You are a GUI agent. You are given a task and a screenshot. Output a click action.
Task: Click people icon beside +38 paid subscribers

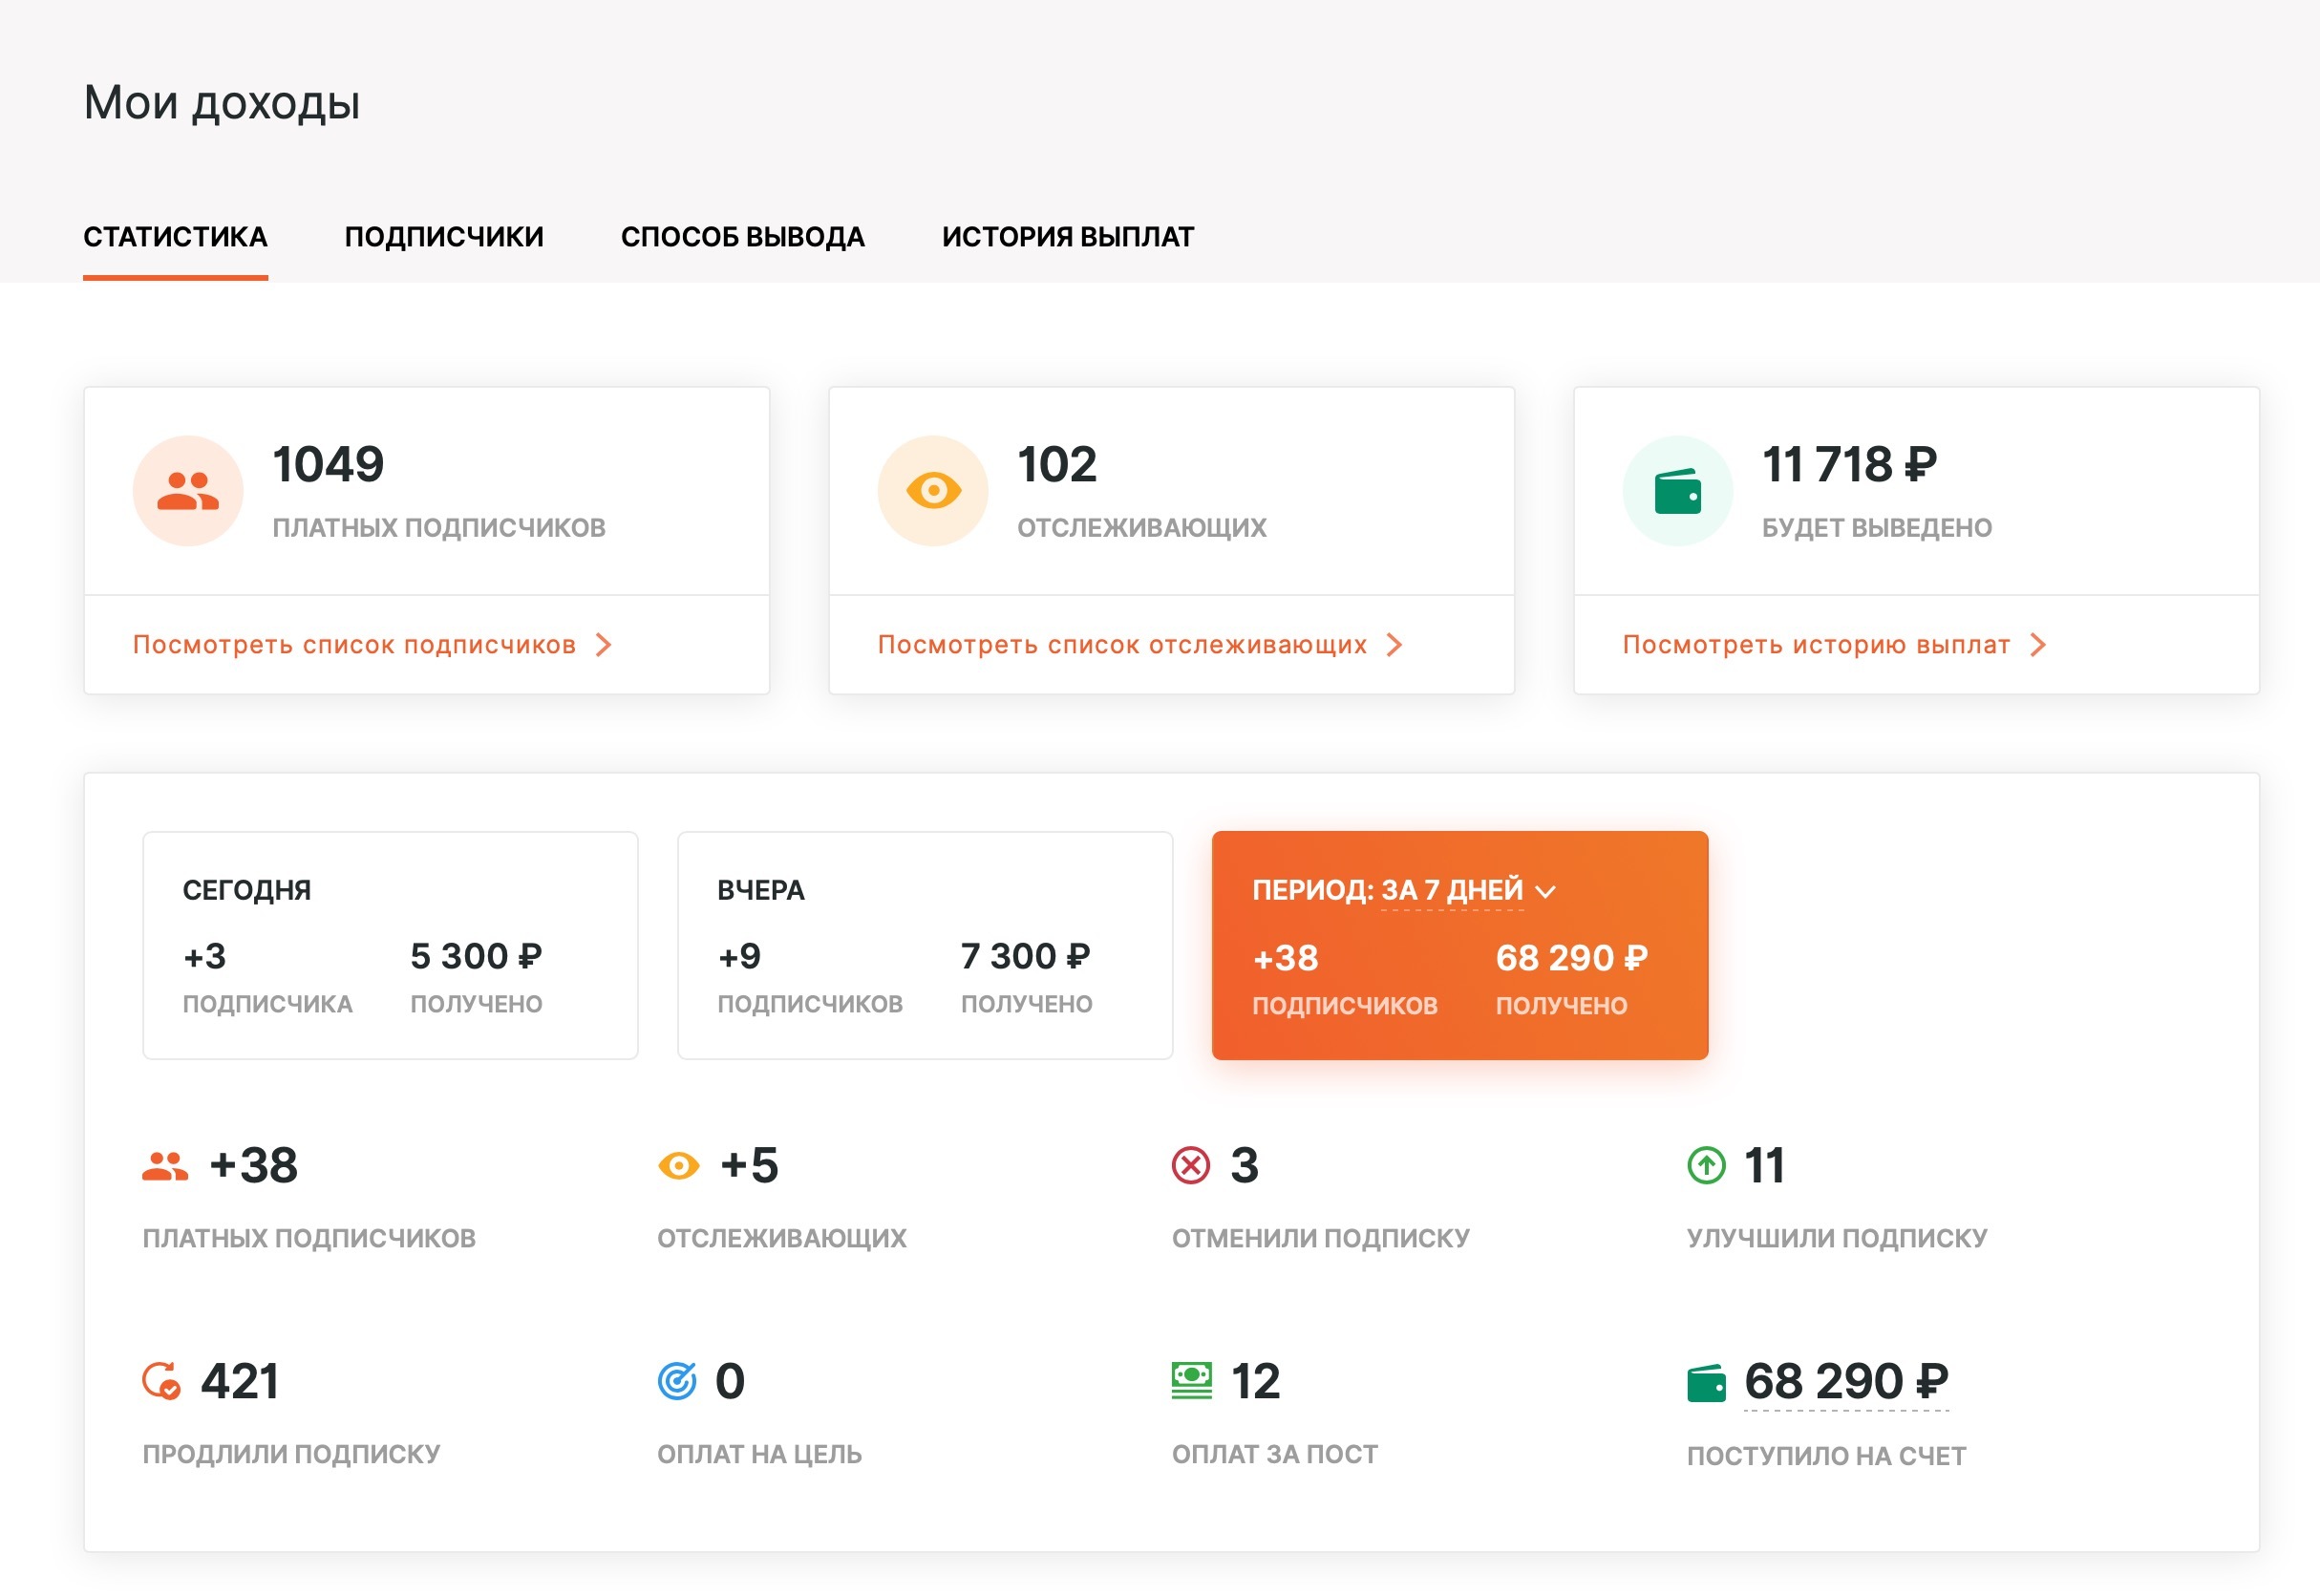tap(165, 1166)
